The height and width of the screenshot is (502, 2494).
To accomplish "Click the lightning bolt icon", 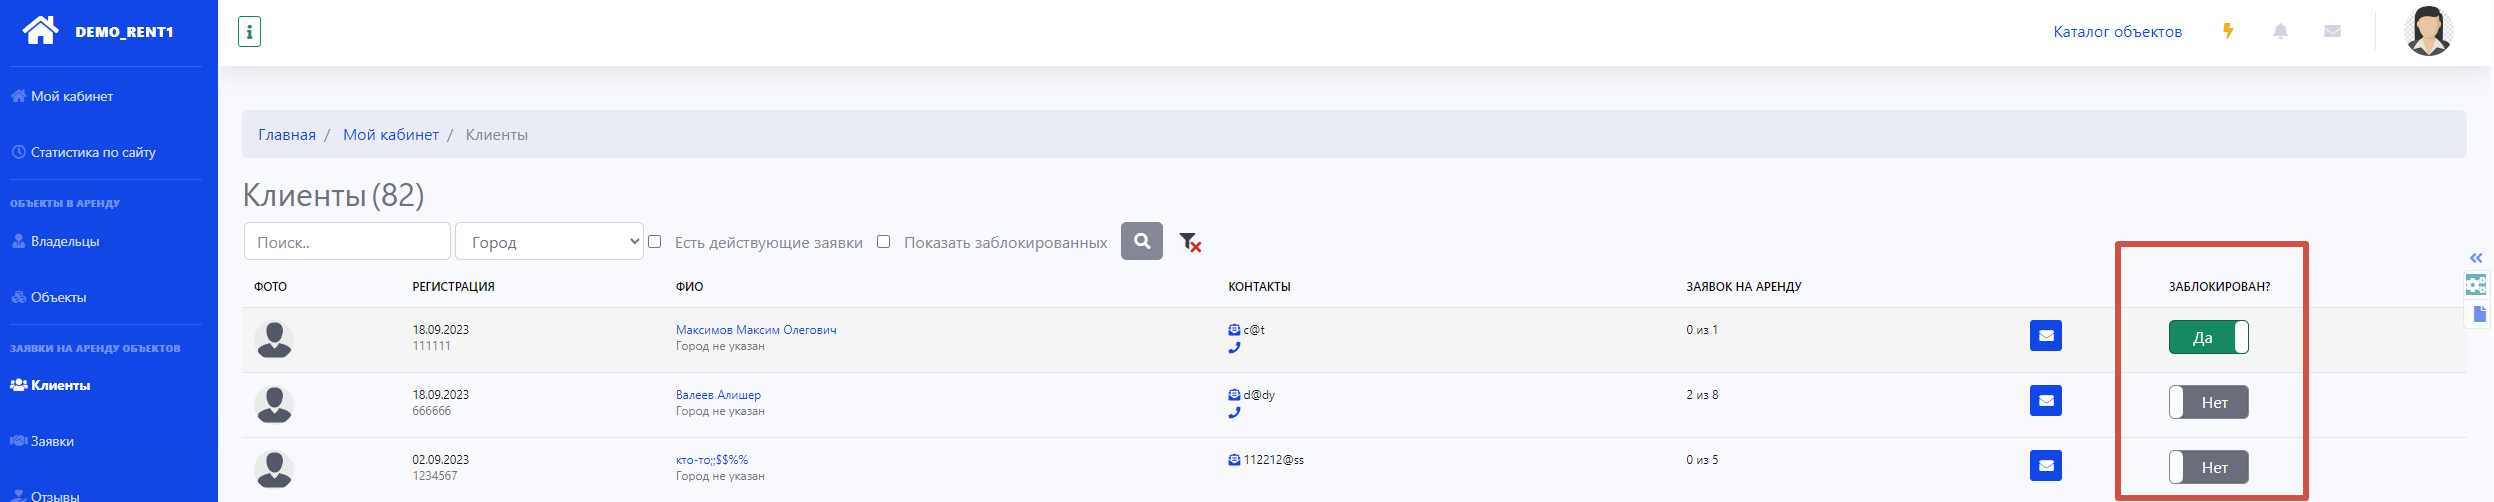I will (2228, 31).
